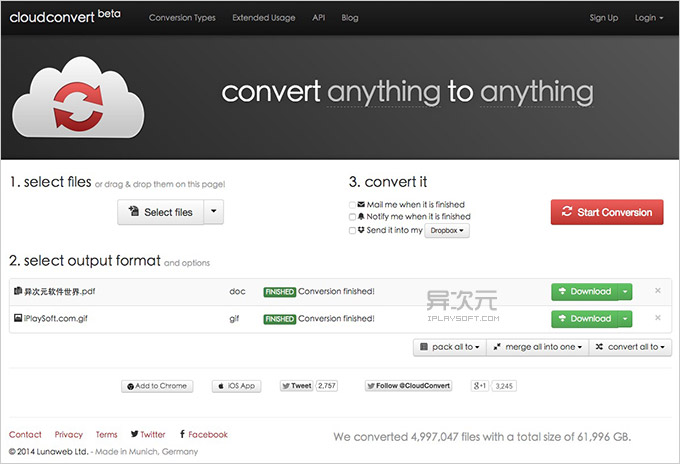Click the image file icon beside iPlaySoft.com.gif
Image resolution: width=680 pixels, height=464 pixels.
click(18, 318)
